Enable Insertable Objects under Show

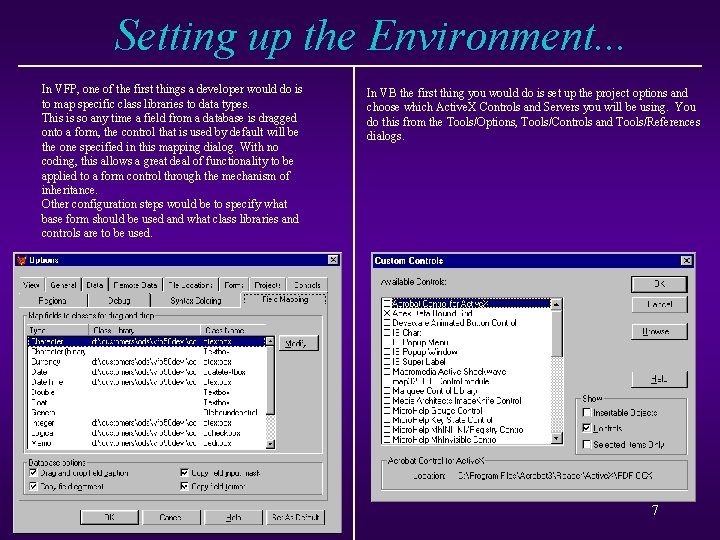coord(586,412)
